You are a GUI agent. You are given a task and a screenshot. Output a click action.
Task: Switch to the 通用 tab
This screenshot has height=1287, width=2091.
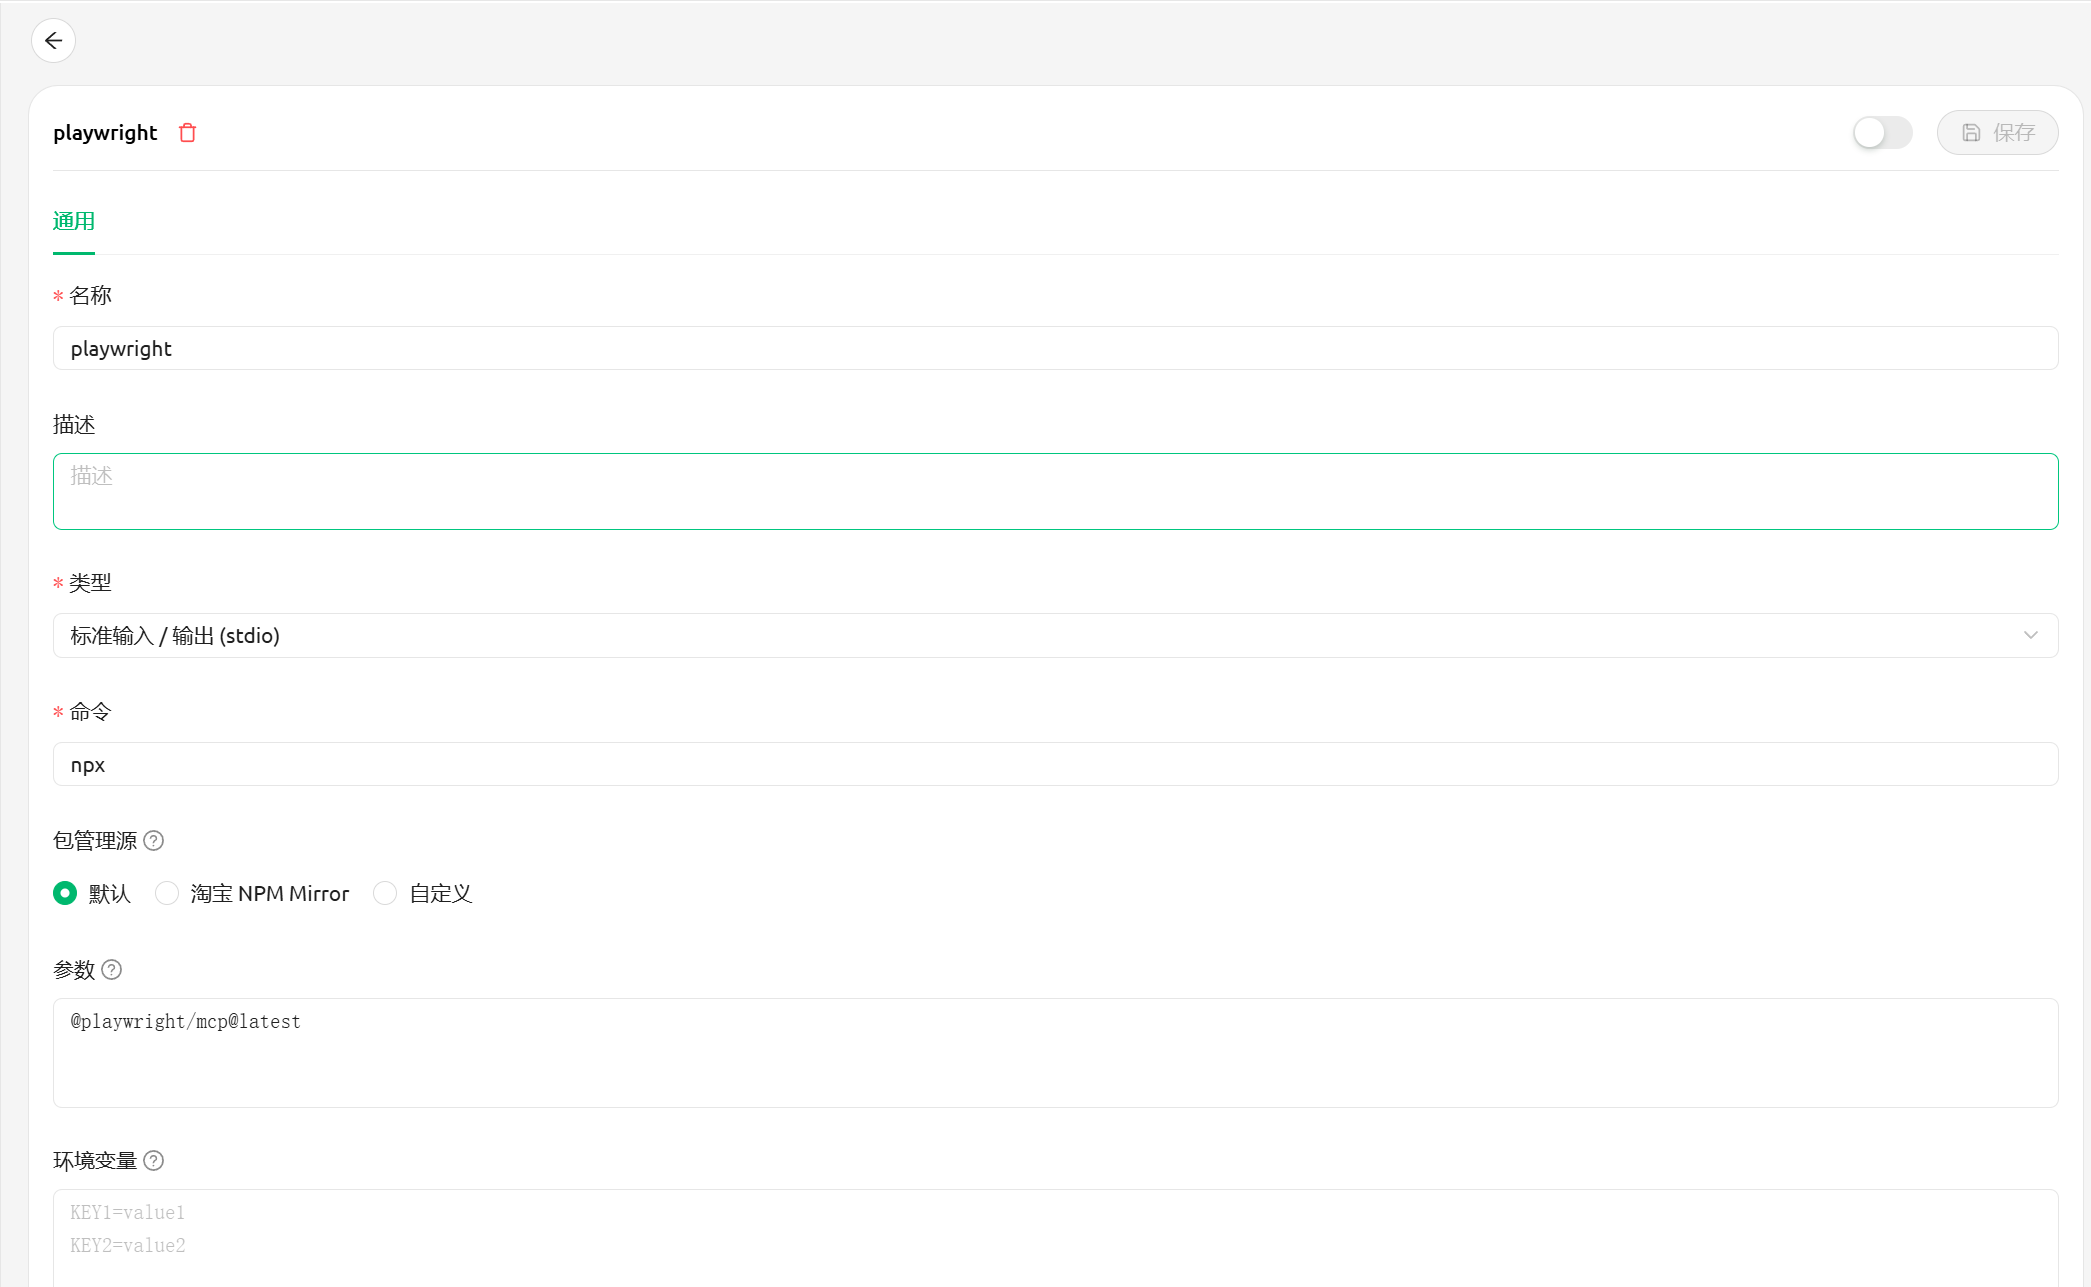coord(74,221)
